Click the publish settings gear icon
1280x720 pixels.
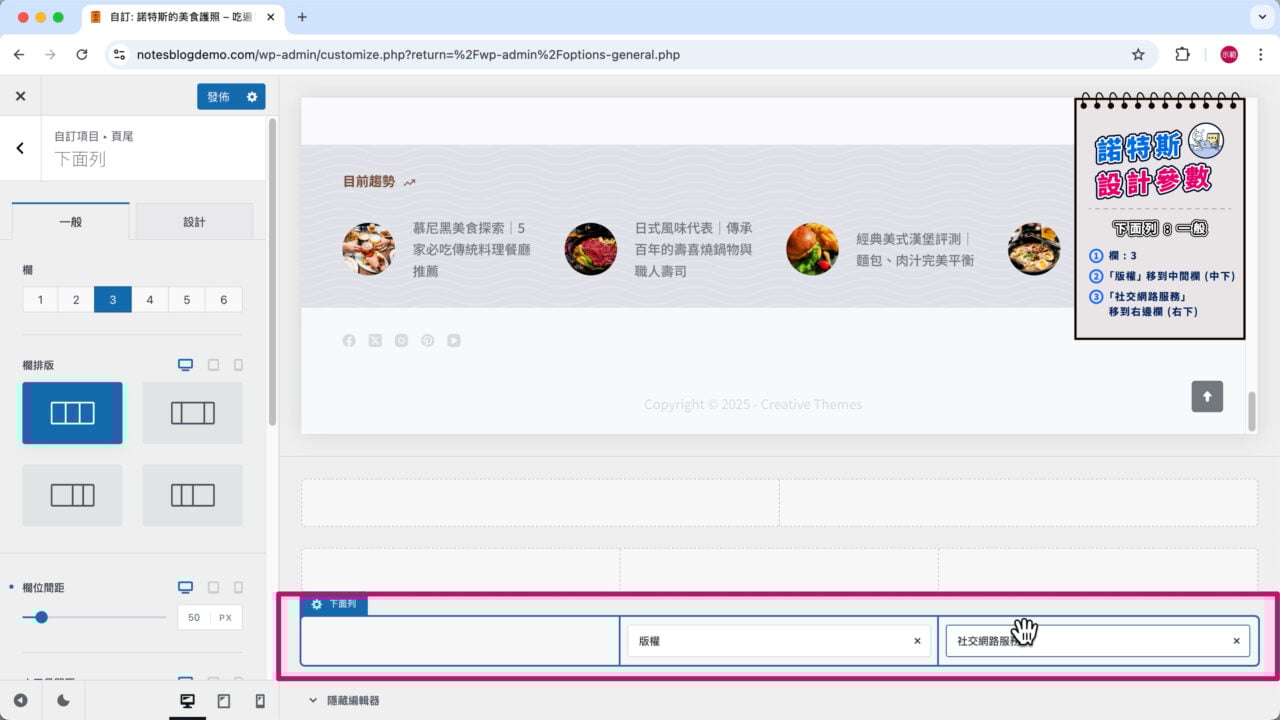252,97
